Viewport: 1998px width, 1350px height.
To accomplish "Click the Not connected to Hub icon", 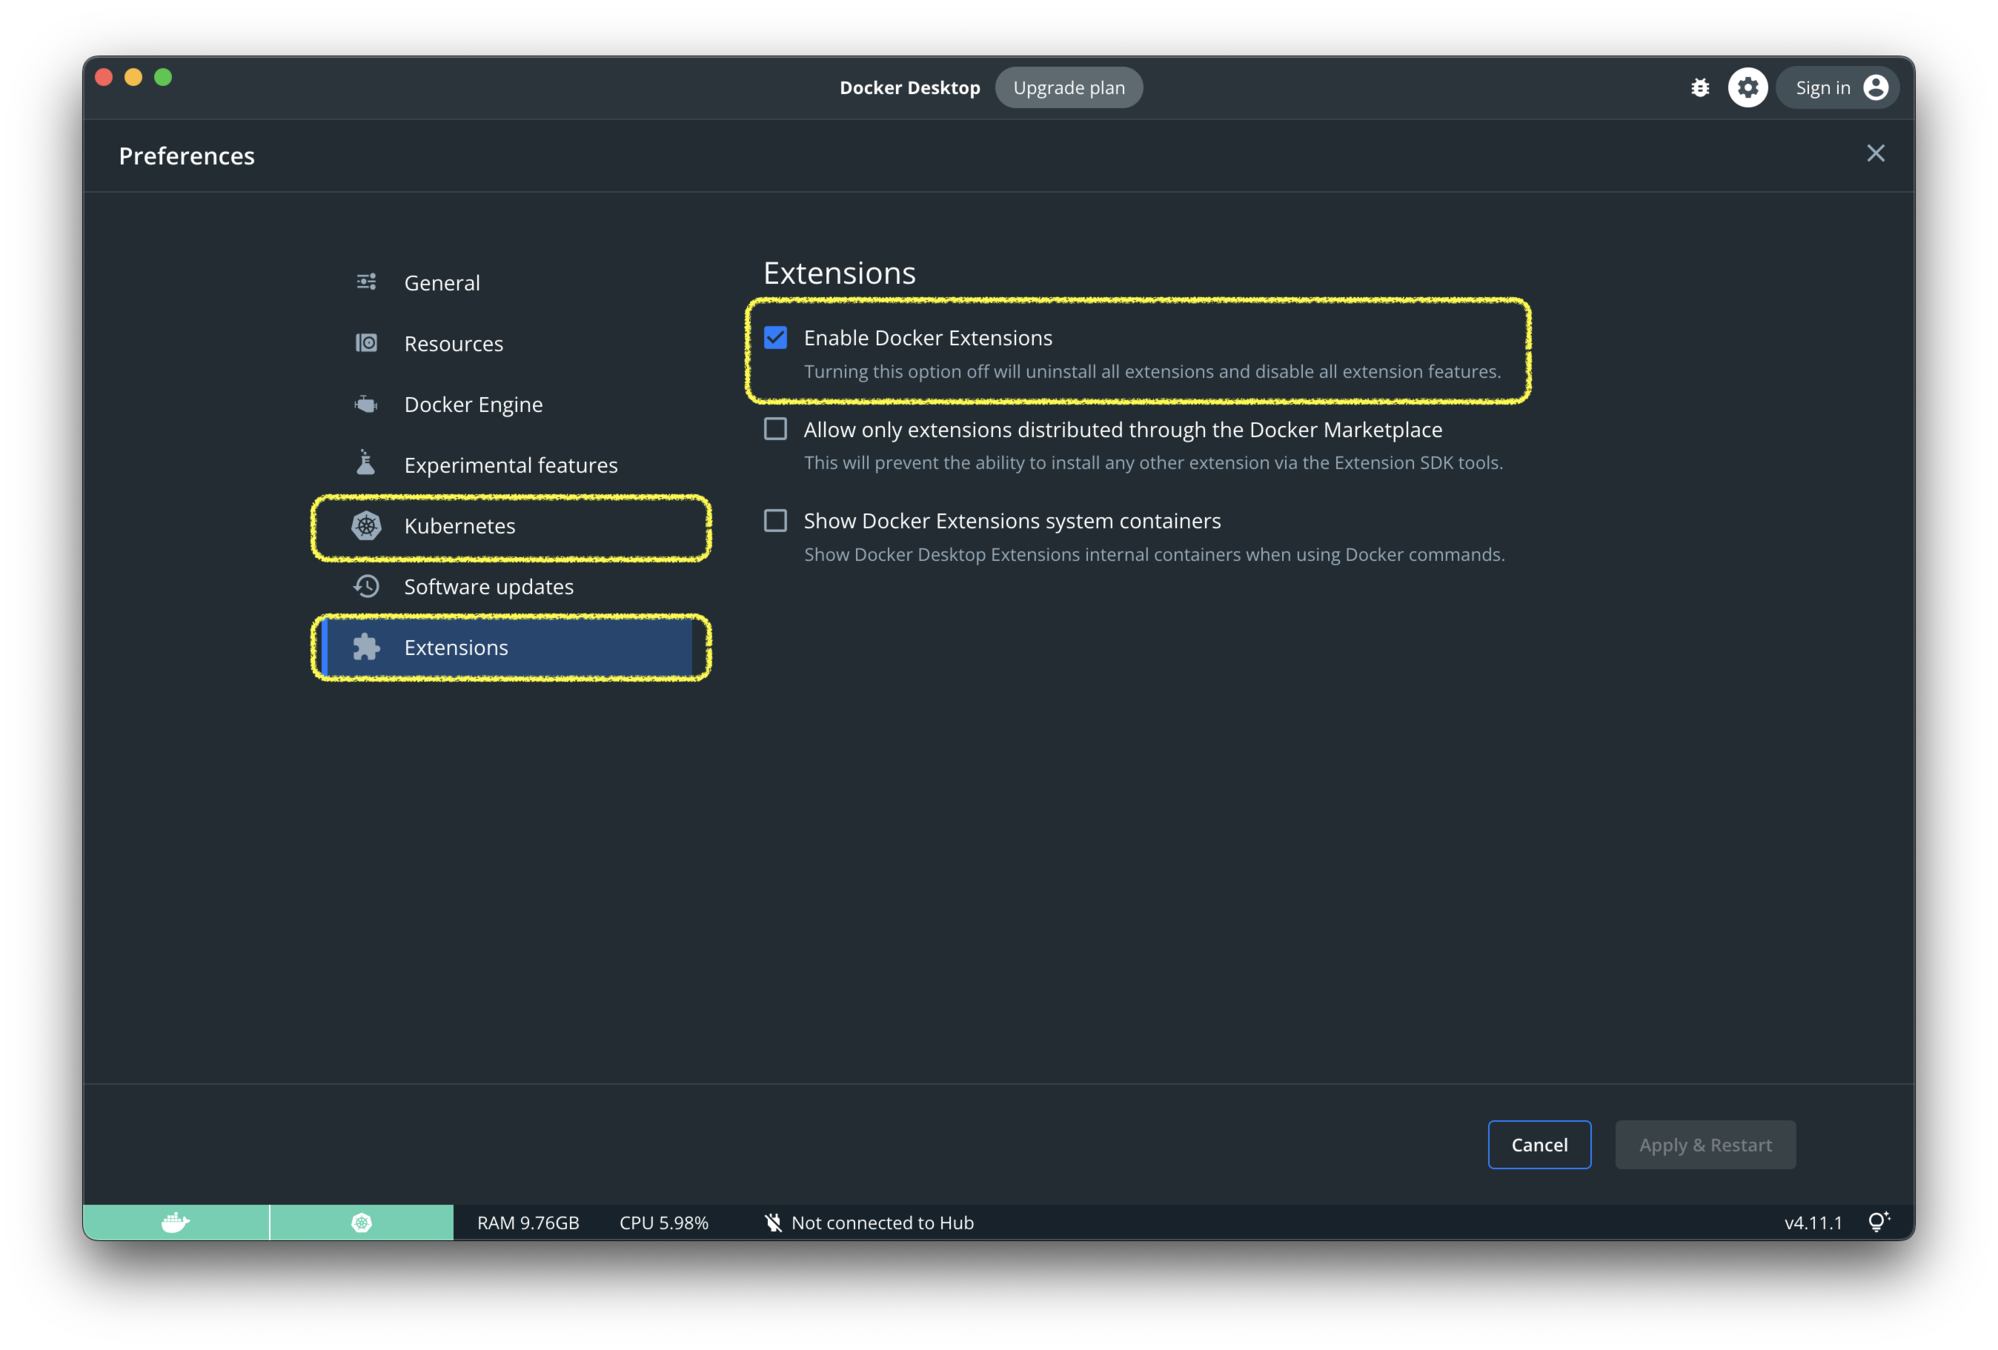I will (x=773, y=1222).
